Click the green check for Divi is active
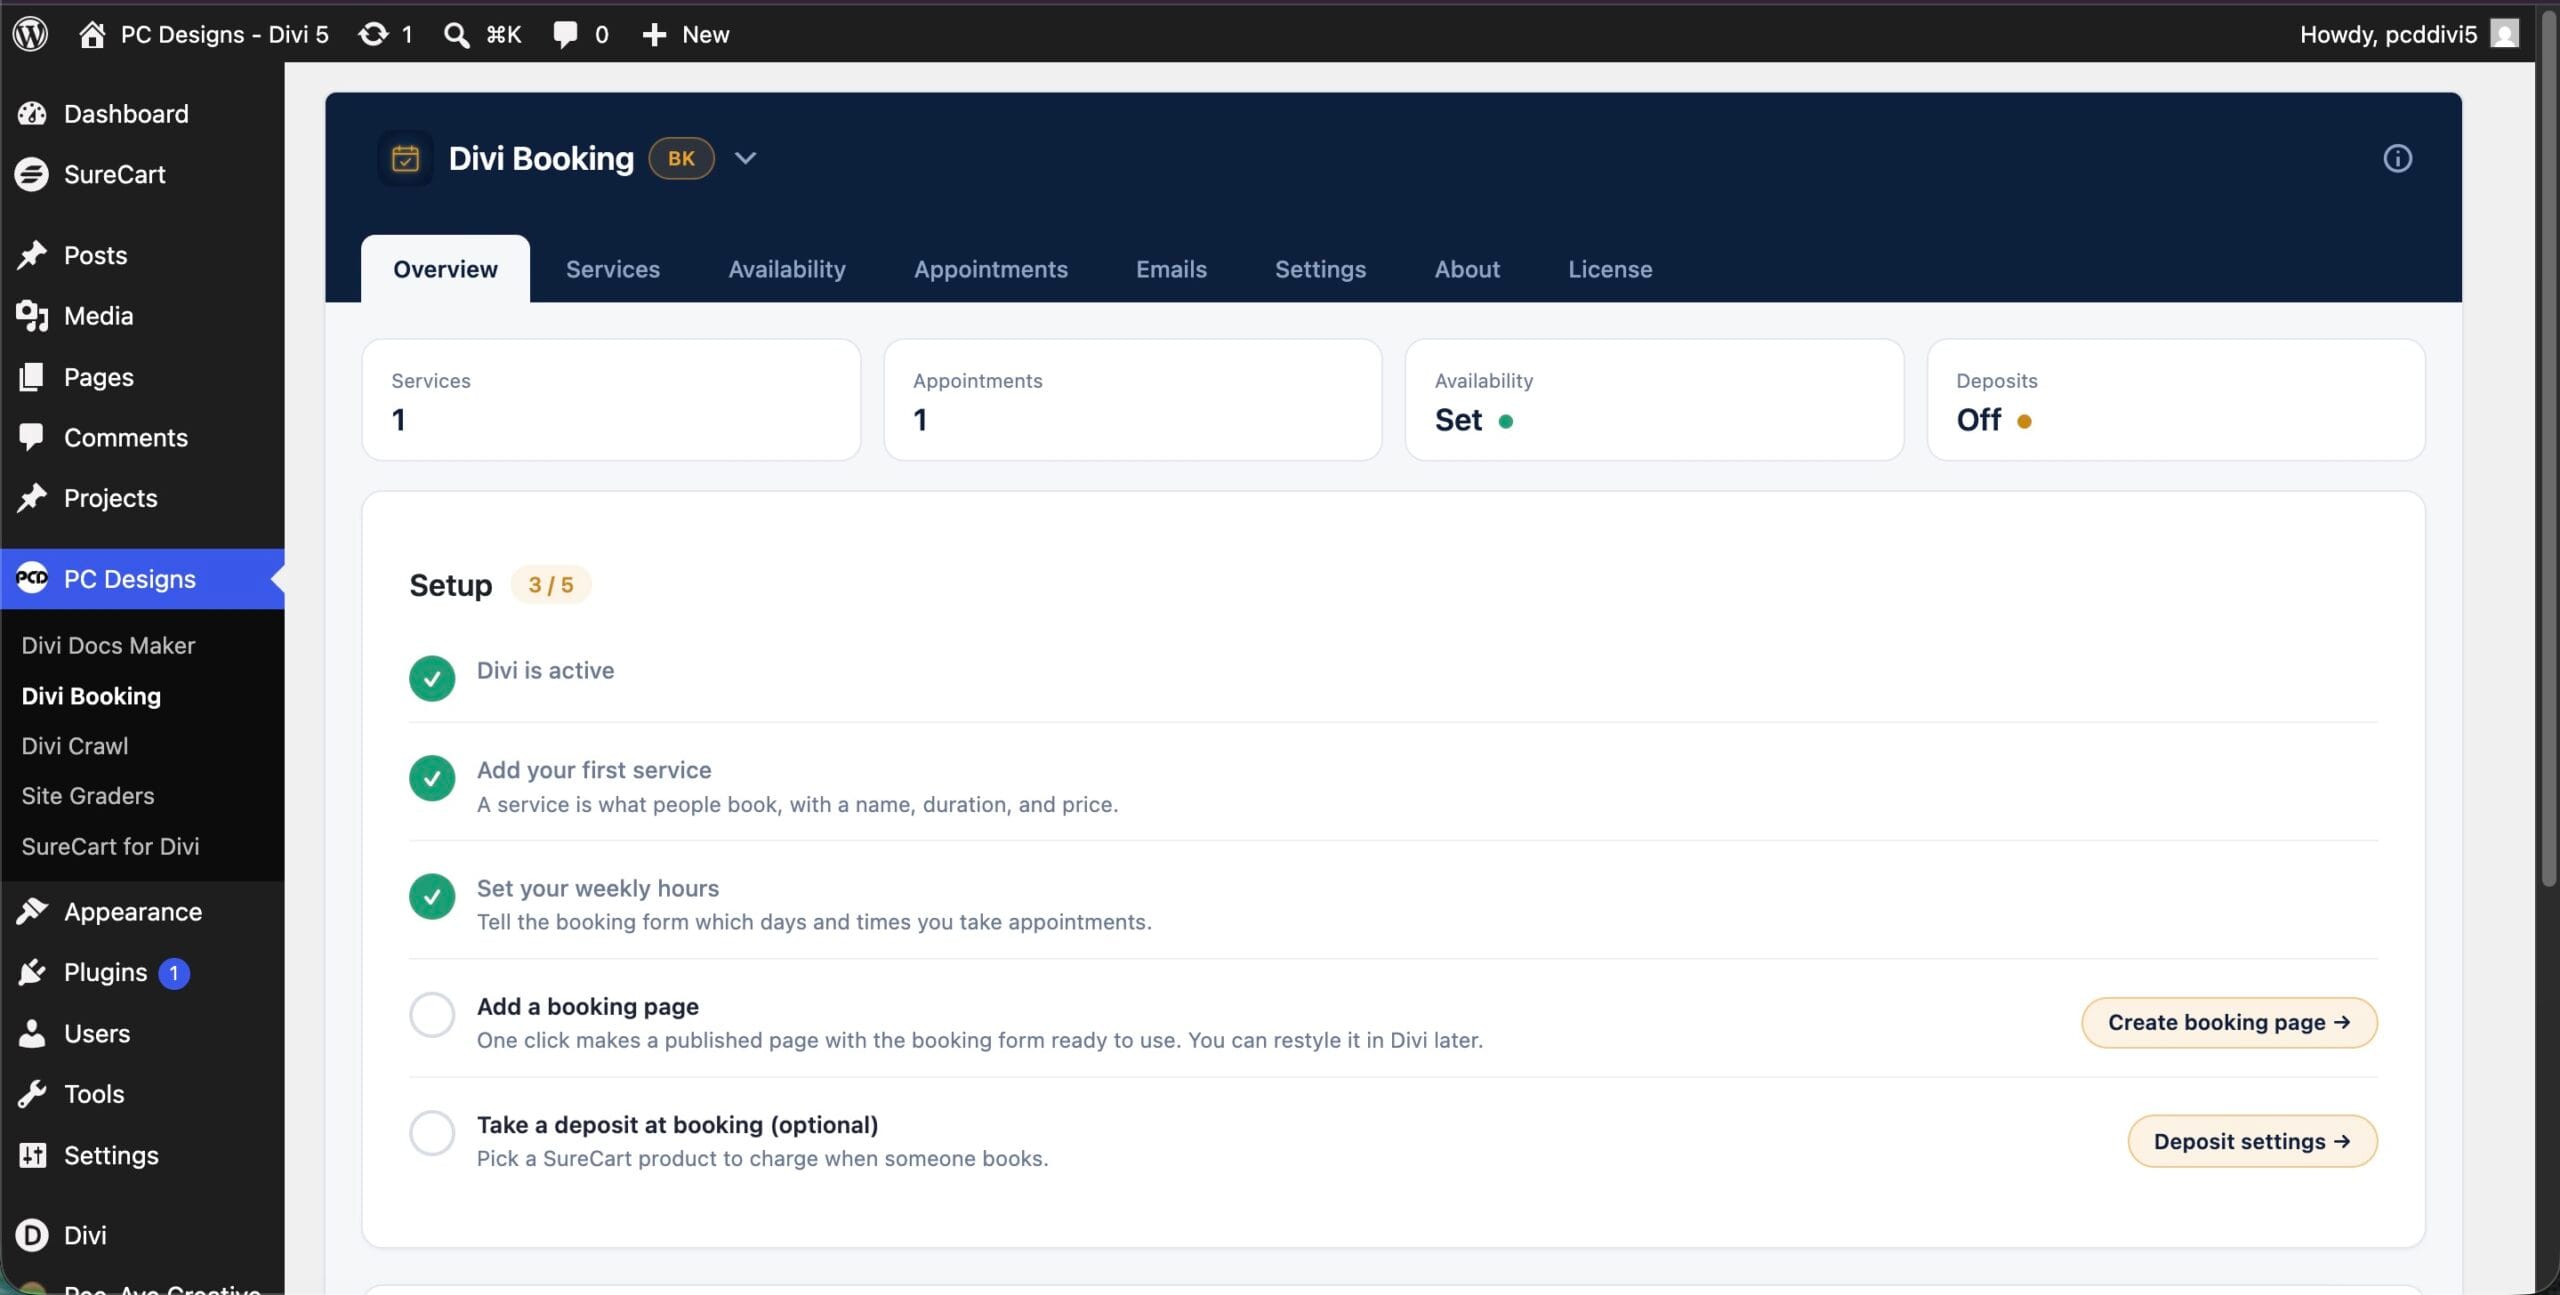The width and height of the screenshot is (2560, 1295). pyautogui.click(x=432, y=678)
